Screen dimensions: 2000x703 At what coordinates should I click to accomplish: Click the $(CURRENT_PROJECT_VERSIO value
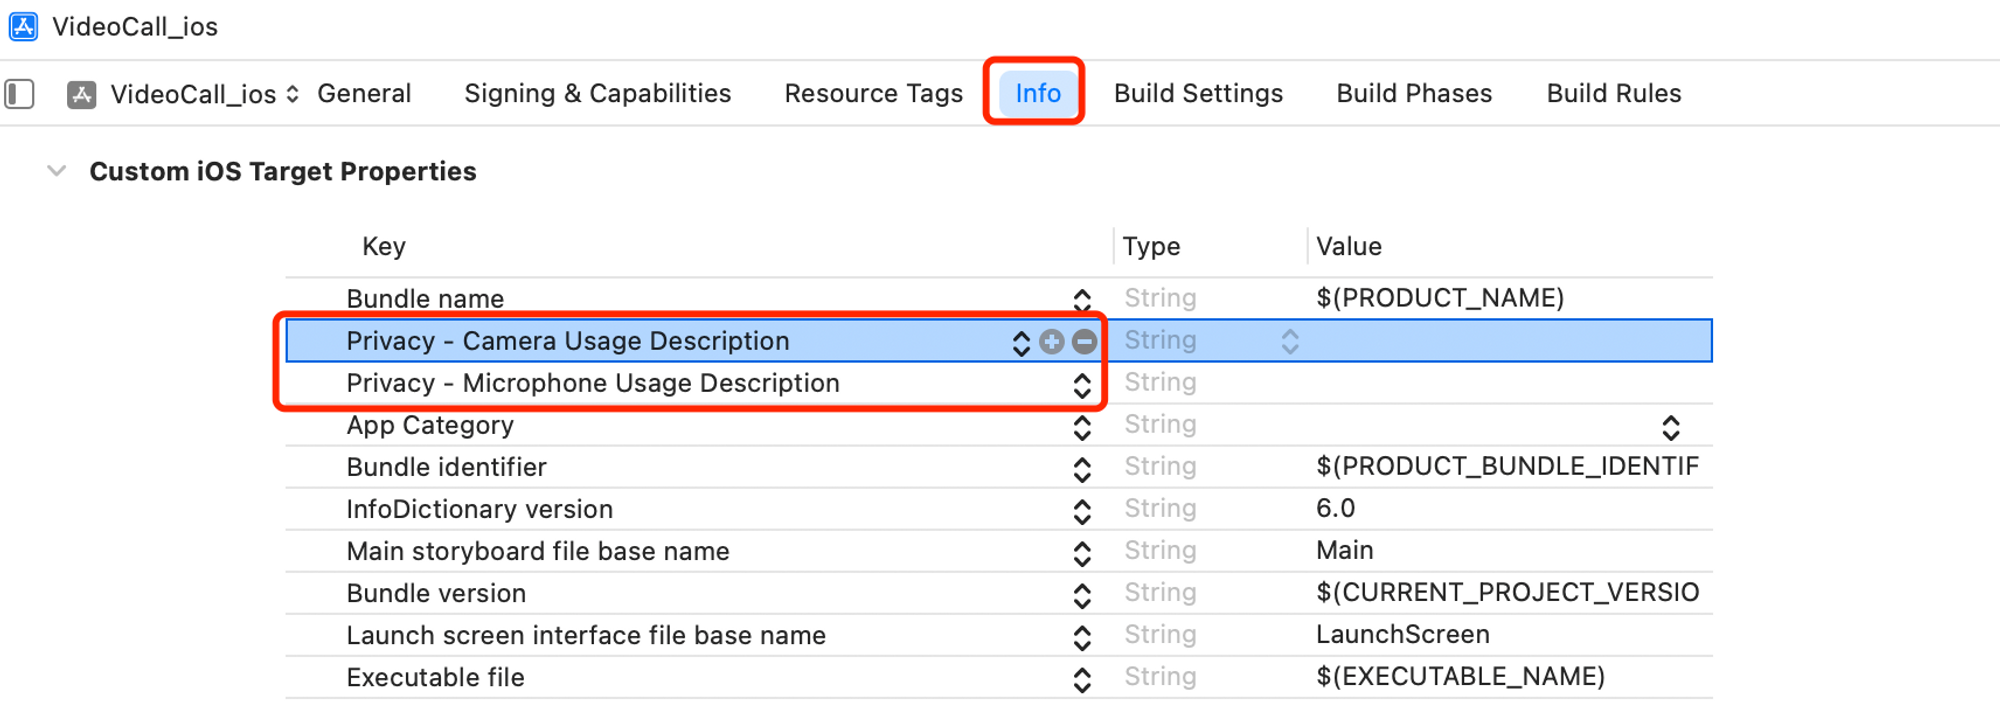click(x=1507, y=592)
